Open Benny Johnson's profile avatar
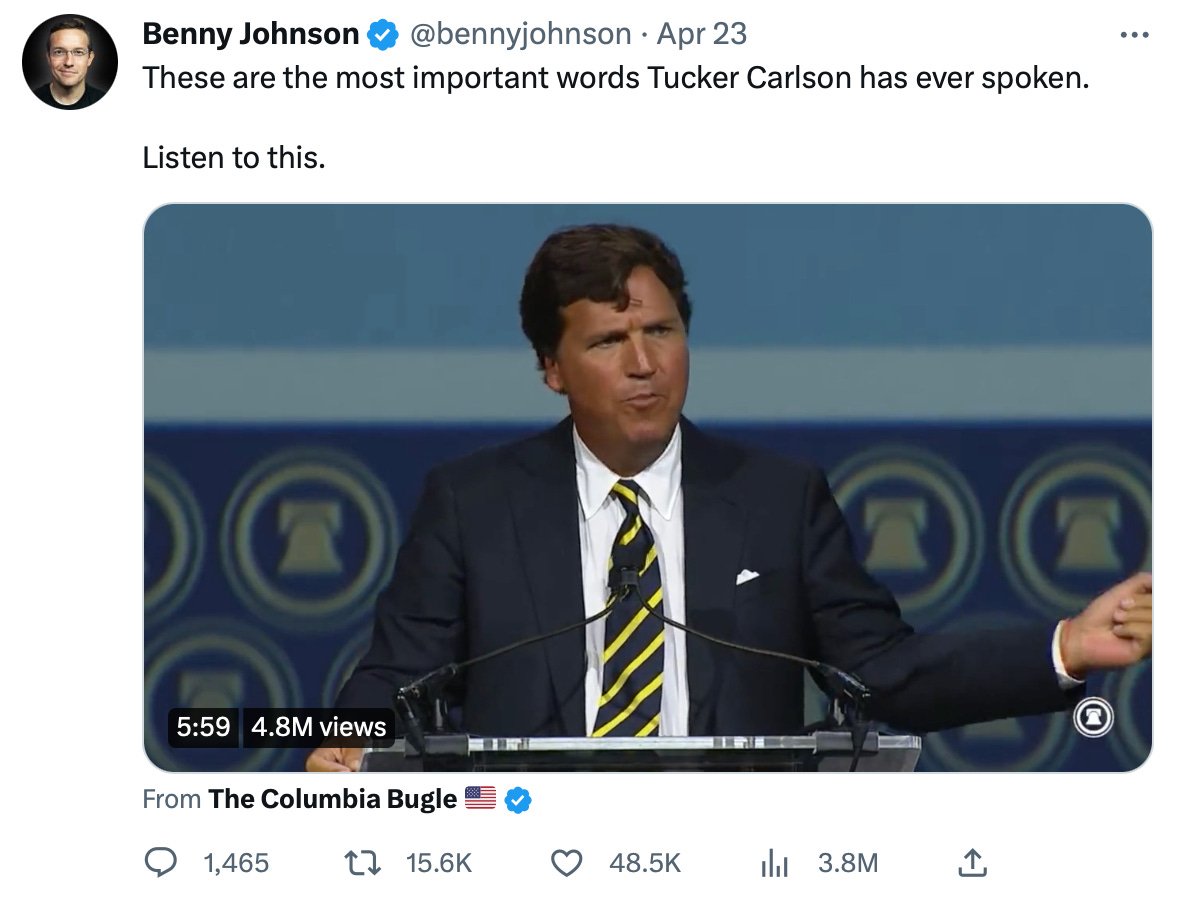Image resolution: width=1184 pixels, height=904 pixels. point(70,62)
